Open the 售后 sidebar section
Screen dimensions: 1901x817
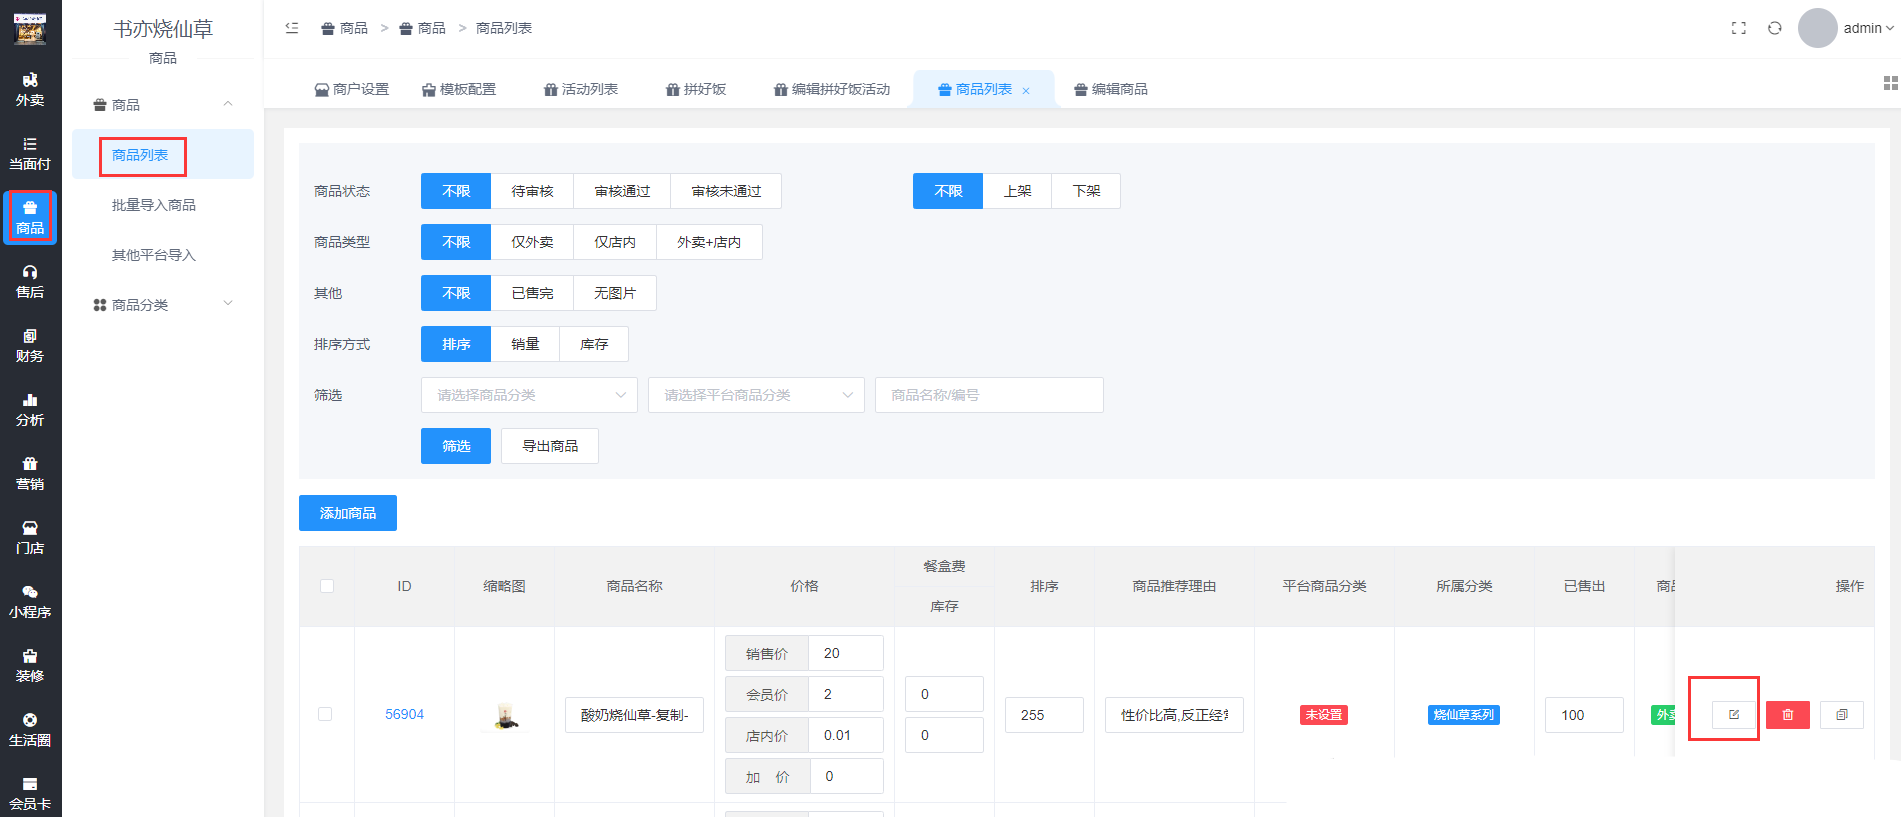pos(30,281)
